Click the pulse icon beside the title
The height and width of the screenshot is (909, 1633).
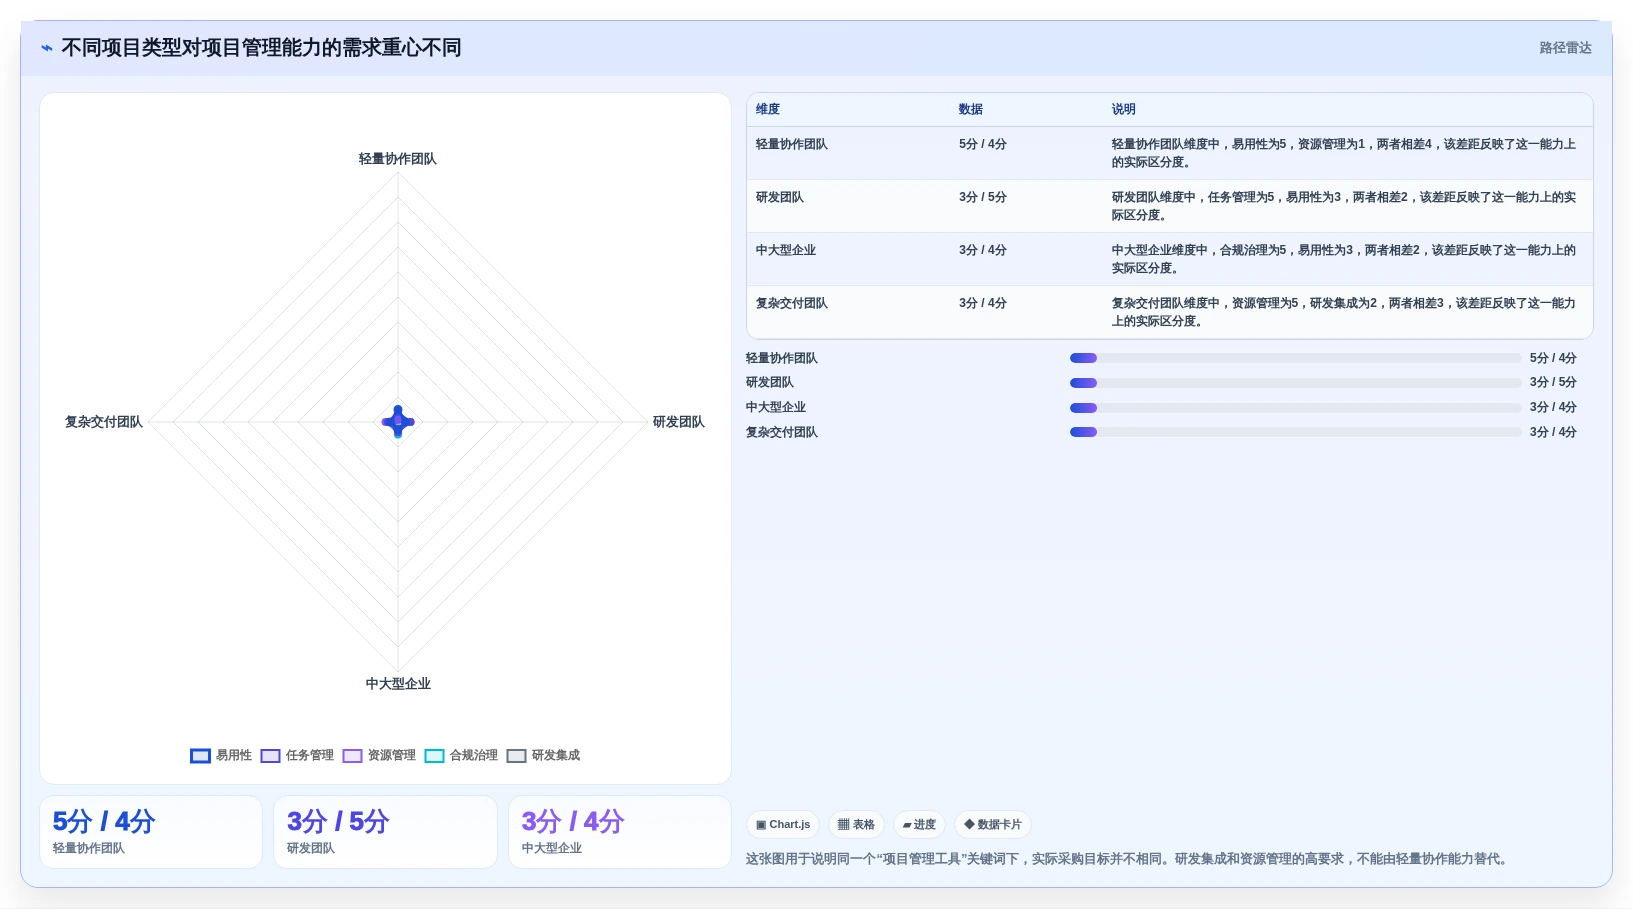coord(47,48)
